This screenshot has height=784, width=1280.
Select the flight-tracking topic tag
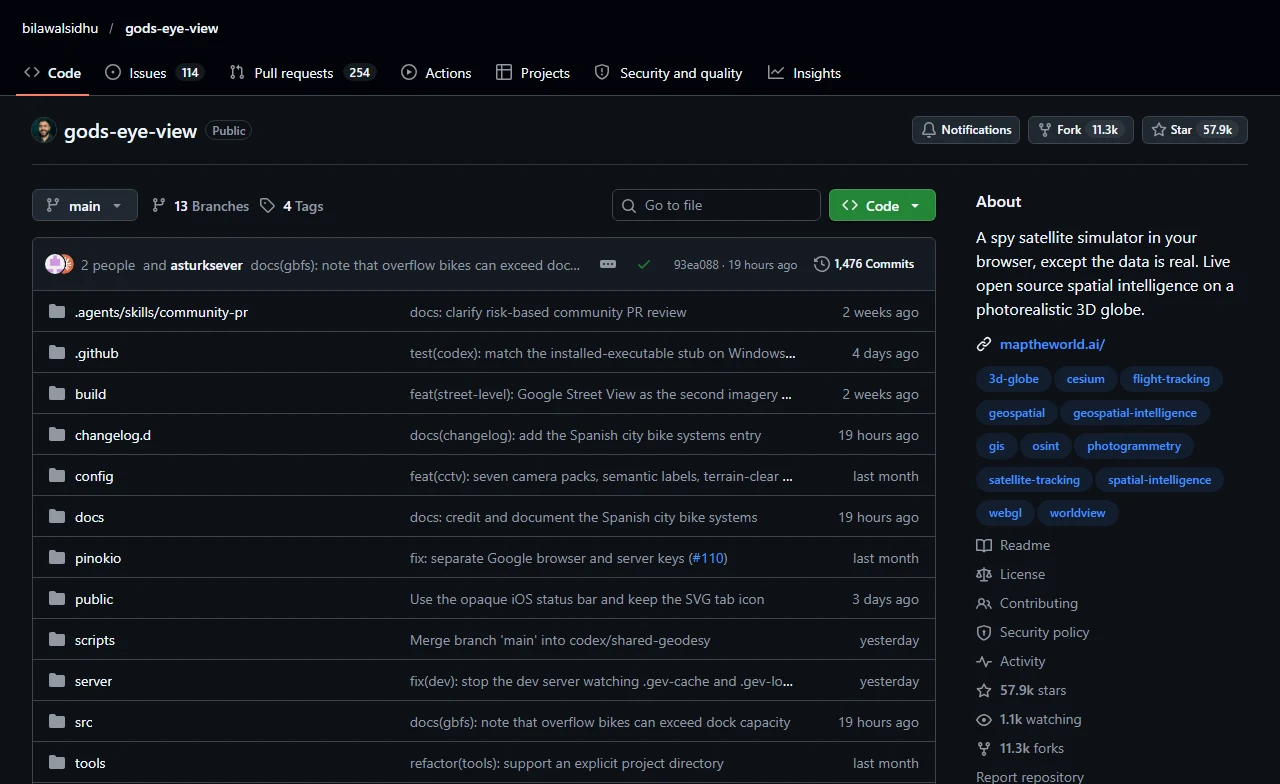(1171, 379)
